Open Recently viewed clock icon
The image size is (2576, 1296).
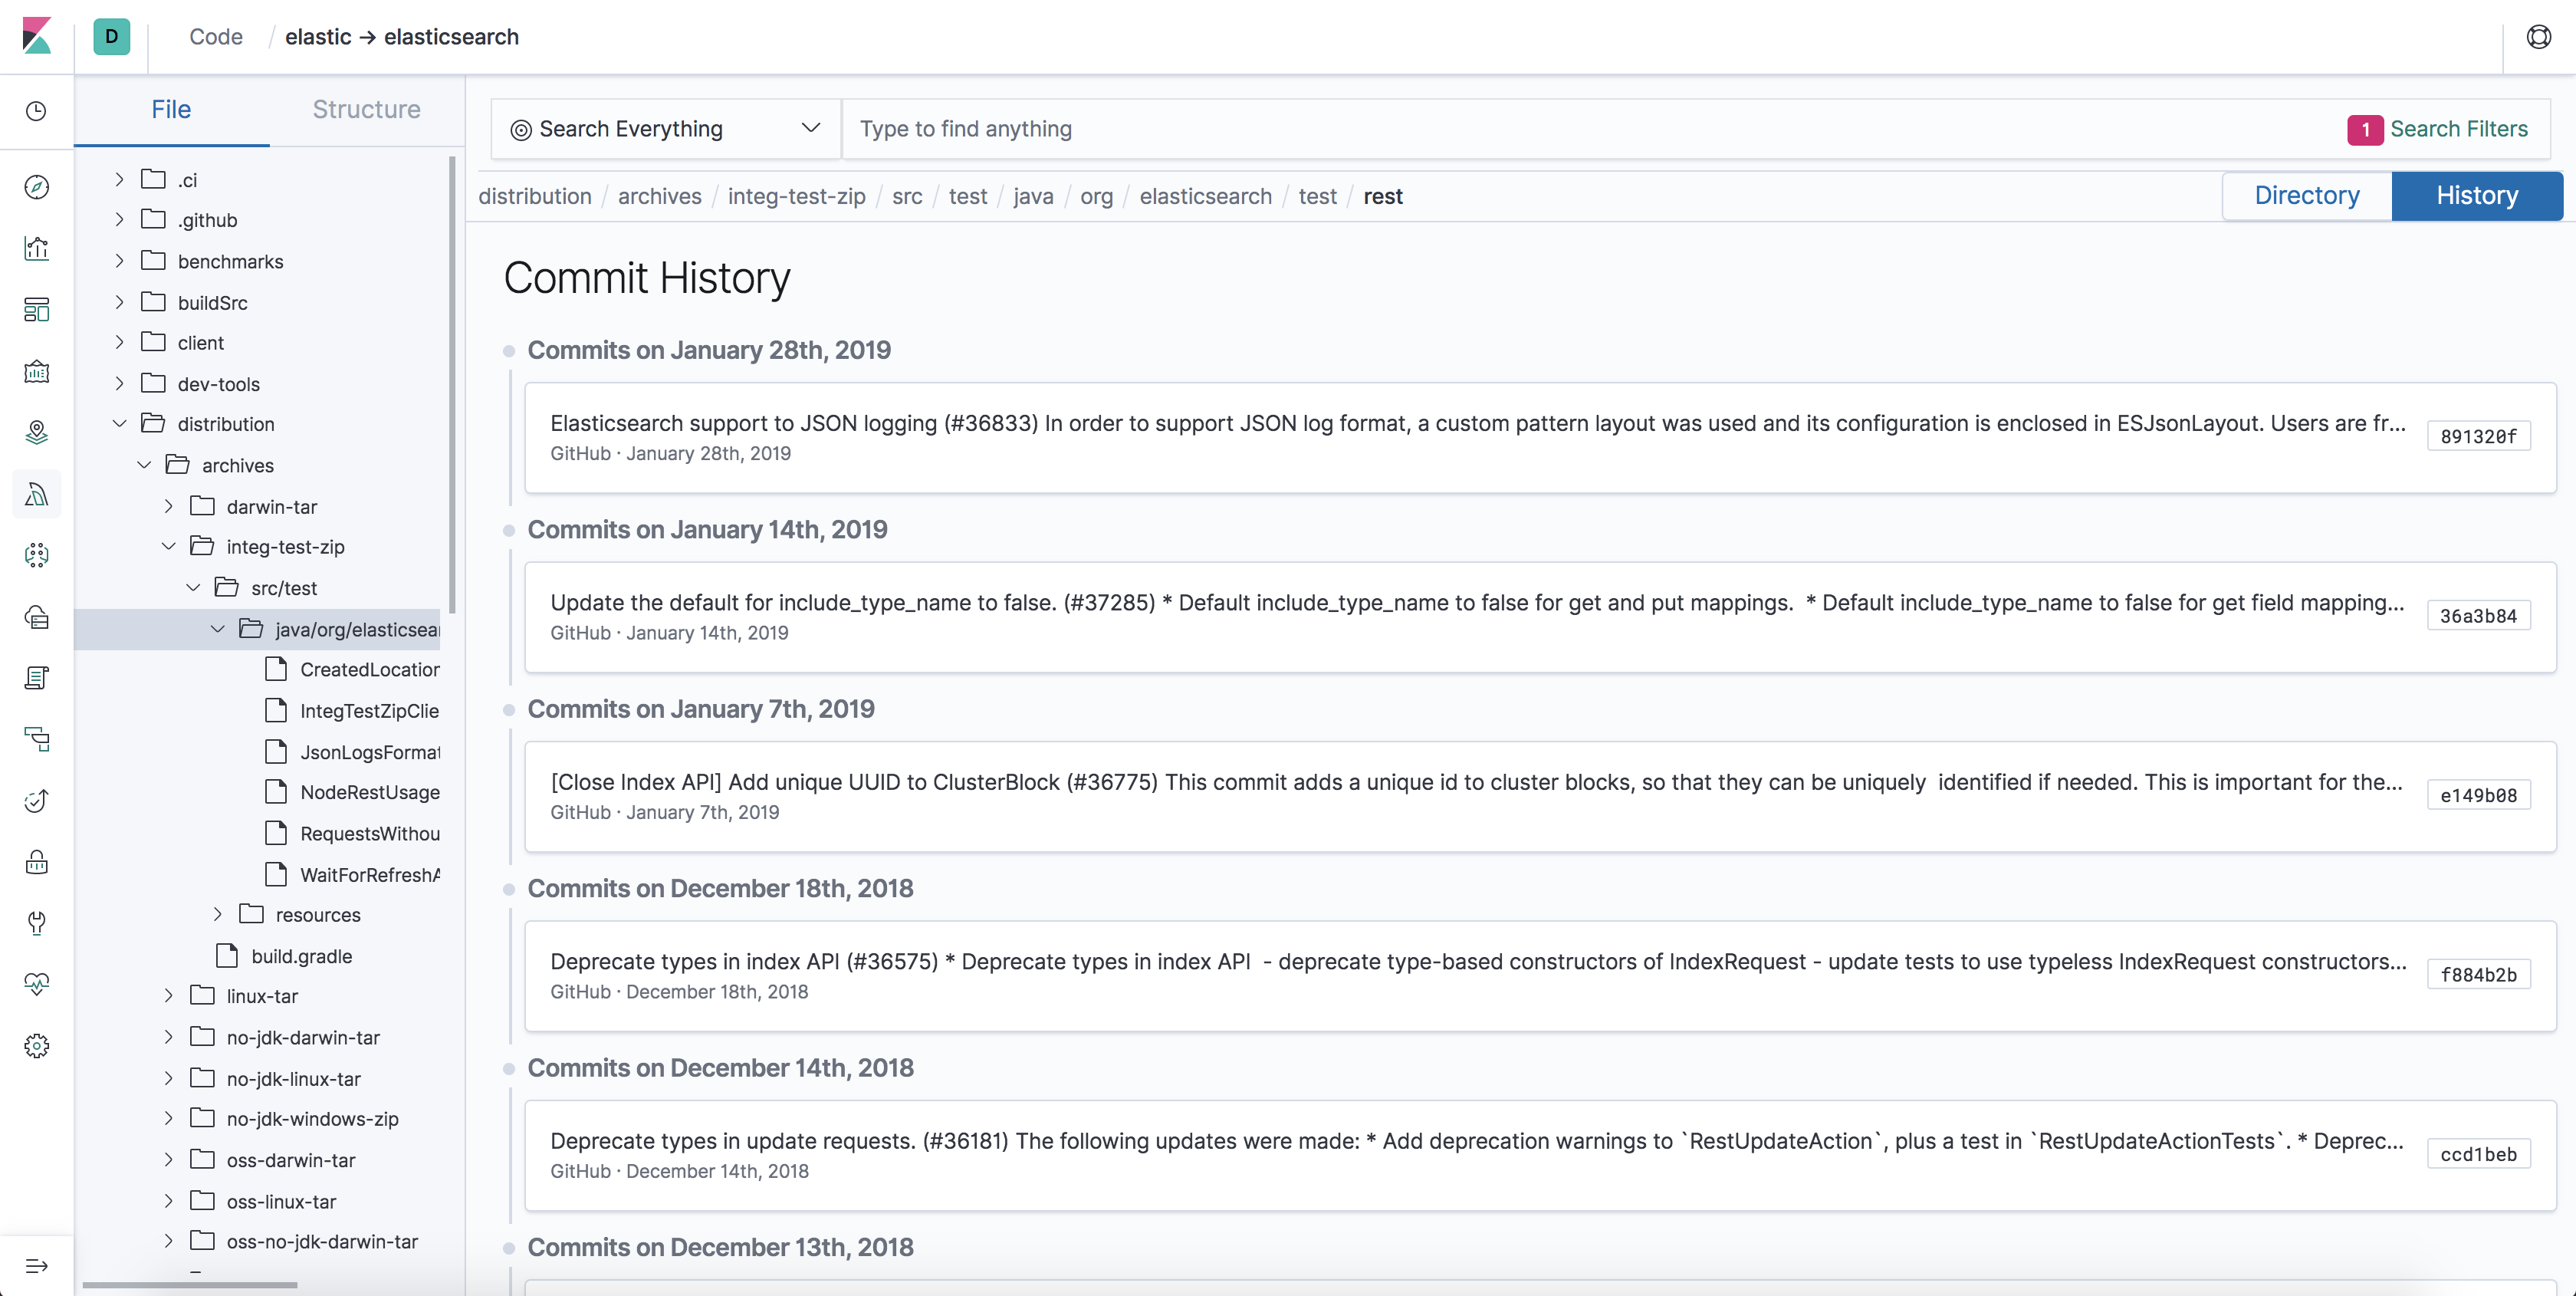tap(37, 112)
